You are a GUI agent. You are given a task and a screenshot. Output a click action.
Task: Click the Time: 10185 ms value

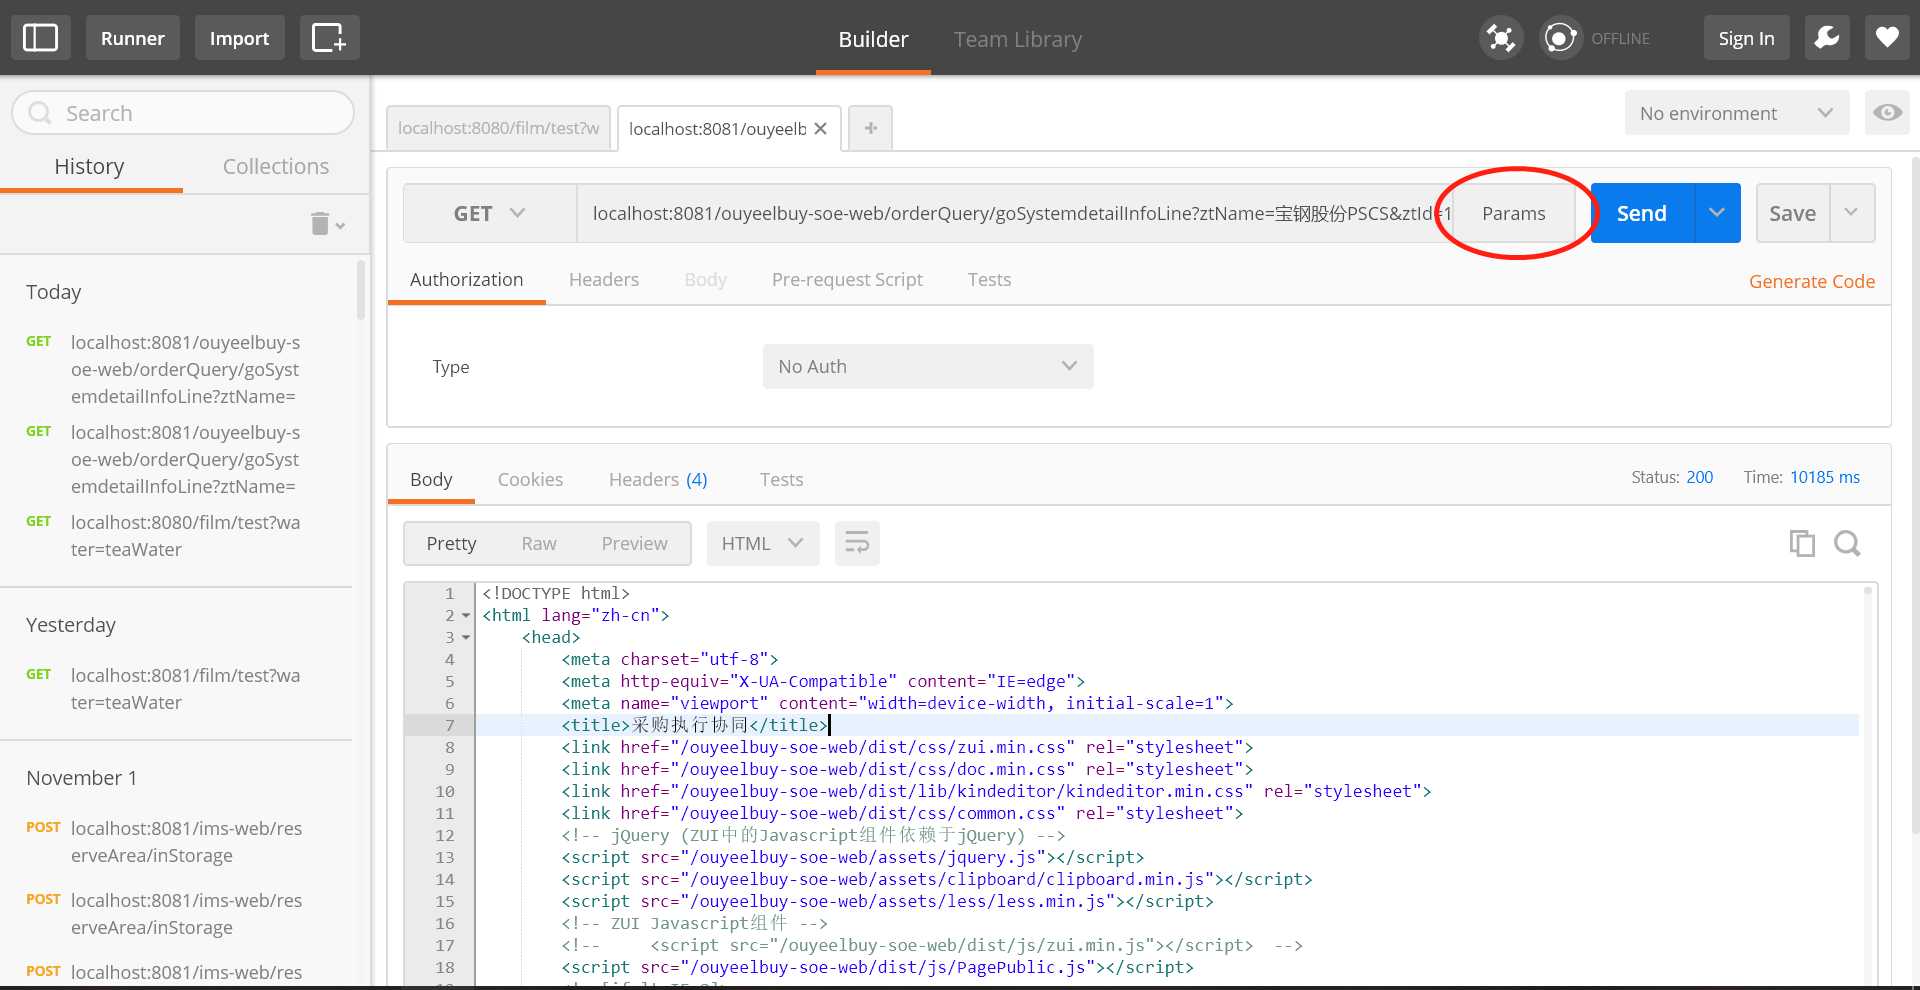pos(1824,478)
